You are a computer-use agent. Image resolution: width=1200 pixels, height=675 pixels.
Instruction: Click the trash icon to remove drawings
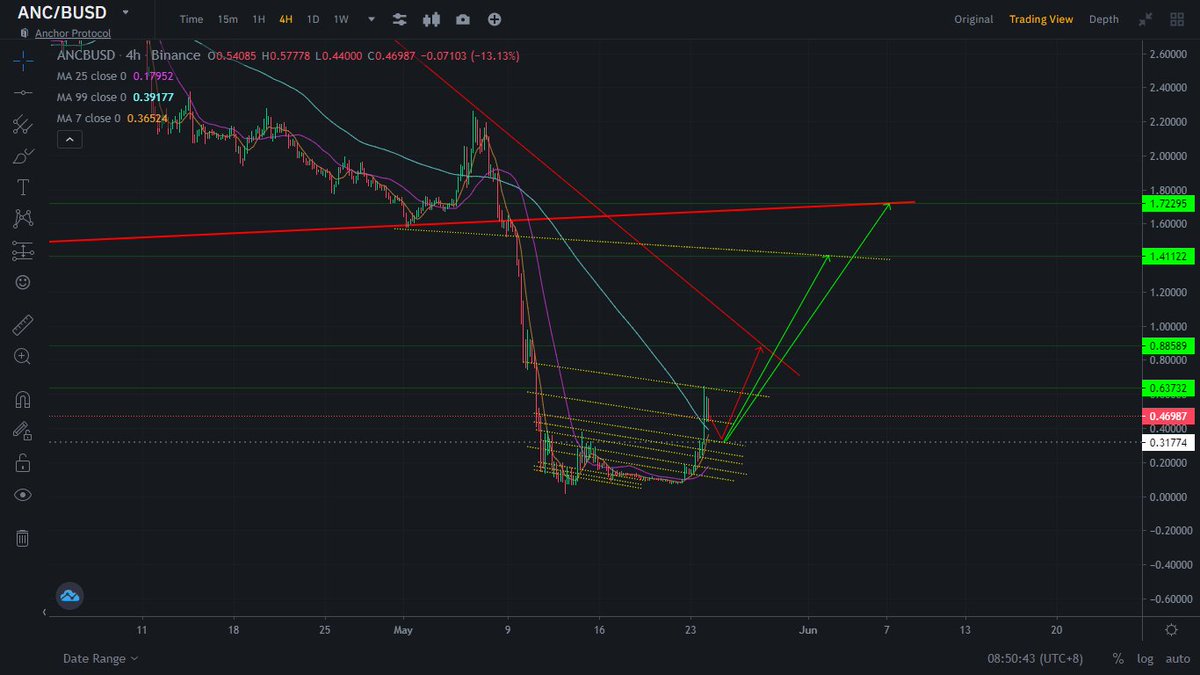pos(22,538)
